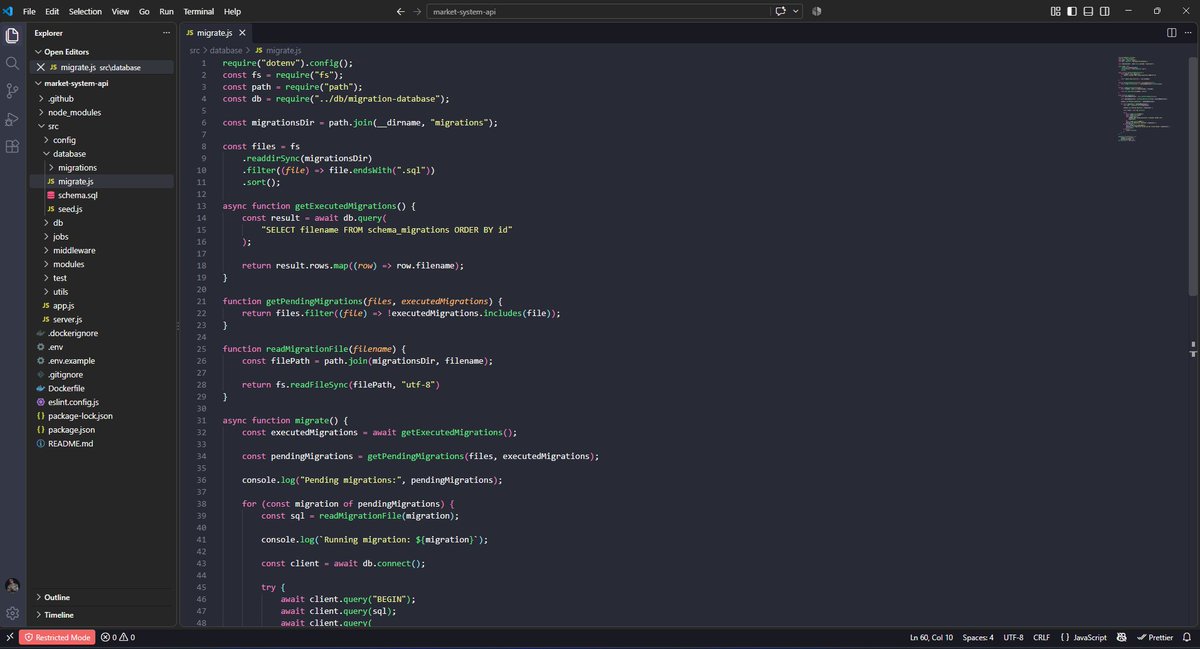
Task: Open the Help menu
Action: click(x=232, y=11)
